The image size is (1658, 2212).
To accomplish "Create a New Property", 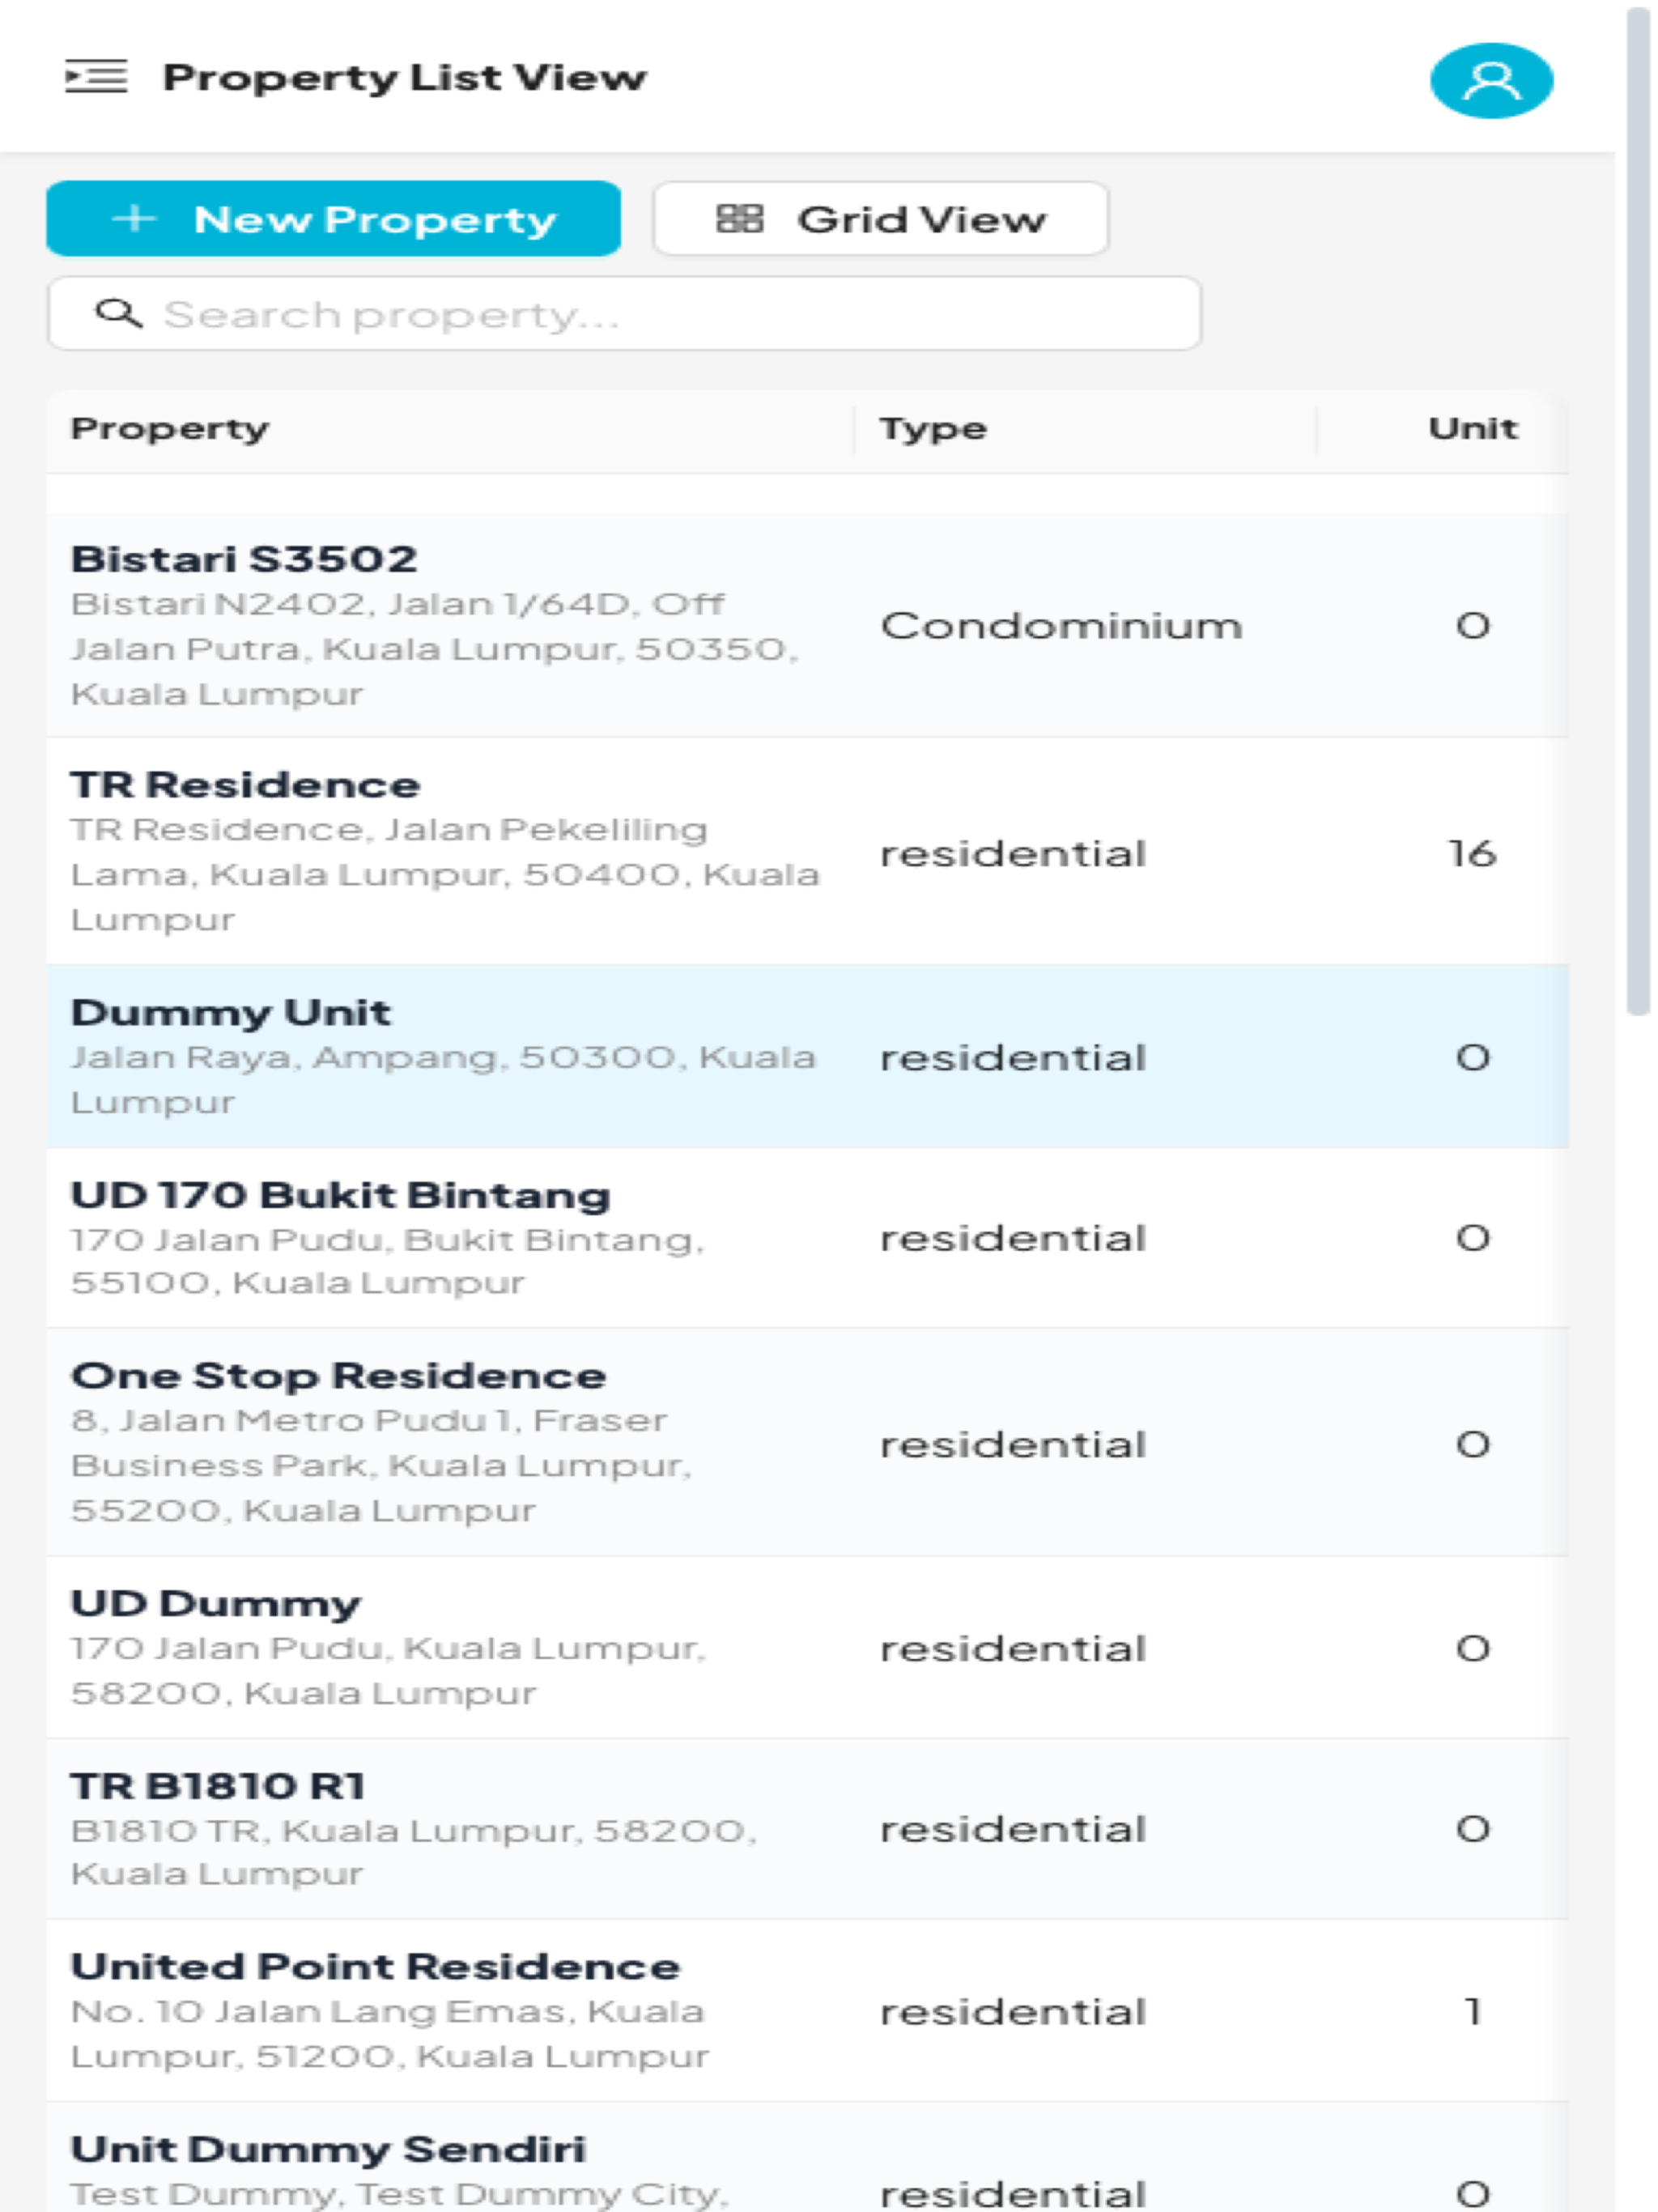I will [333, 218].
